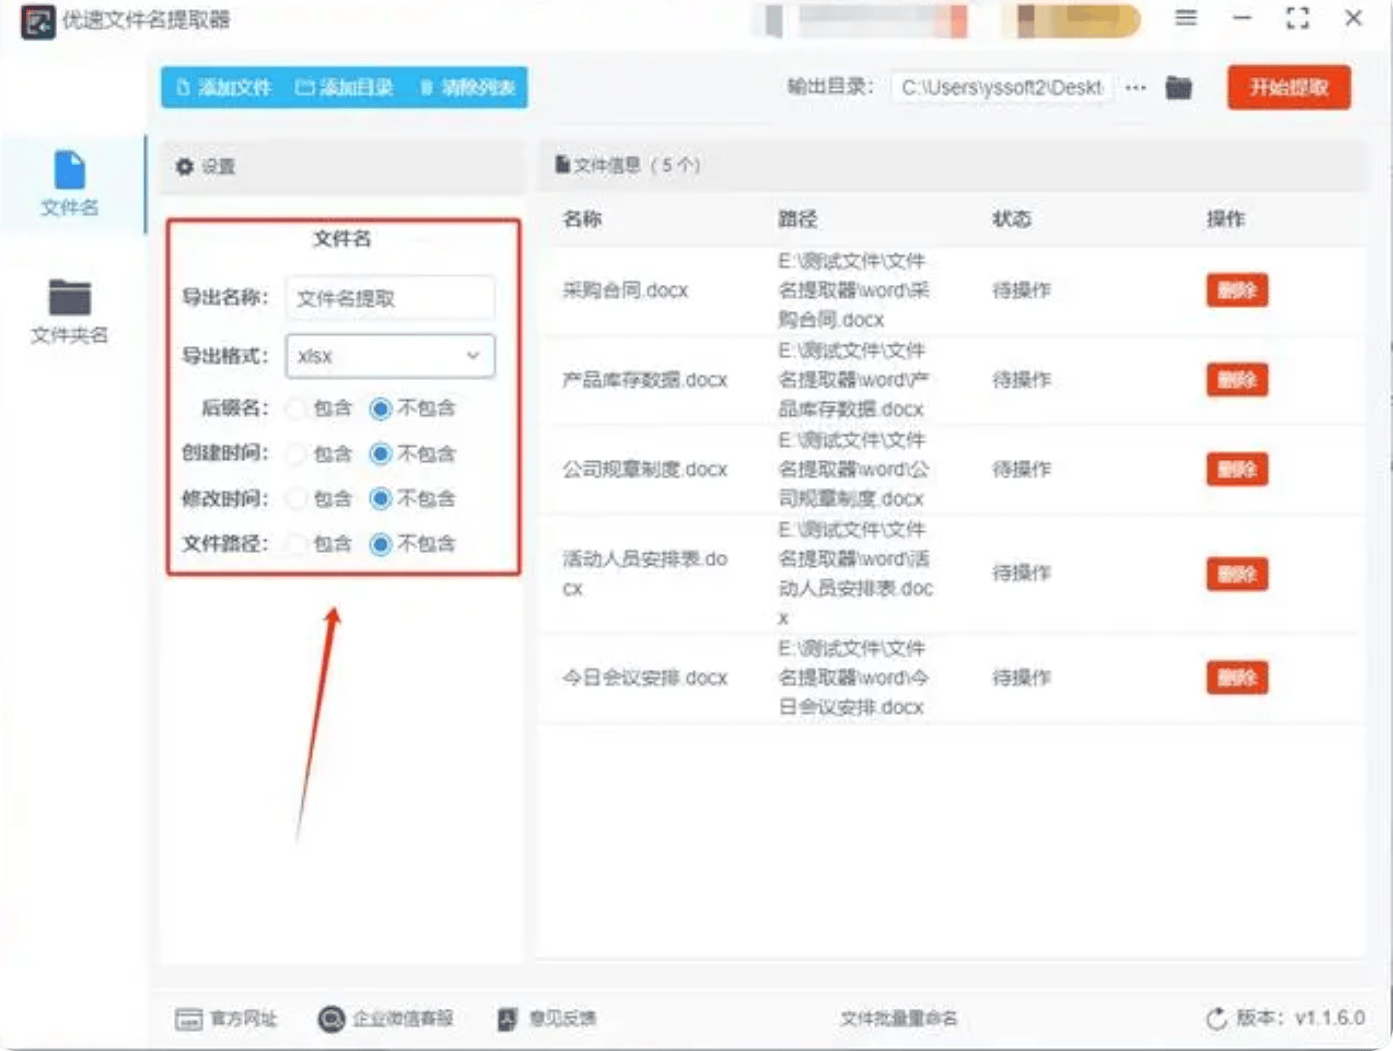Select 包含 for 创建时间
The width and height of the screenshot is (1393, 1051).
pos(296,454)
